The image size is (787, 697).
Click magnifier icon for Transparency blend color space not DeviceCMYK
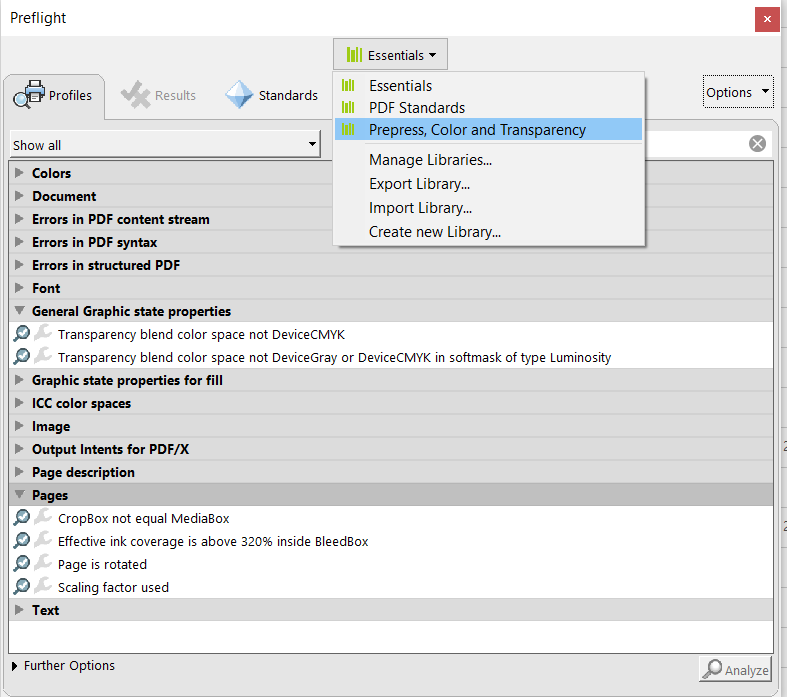tap(22, 333)
